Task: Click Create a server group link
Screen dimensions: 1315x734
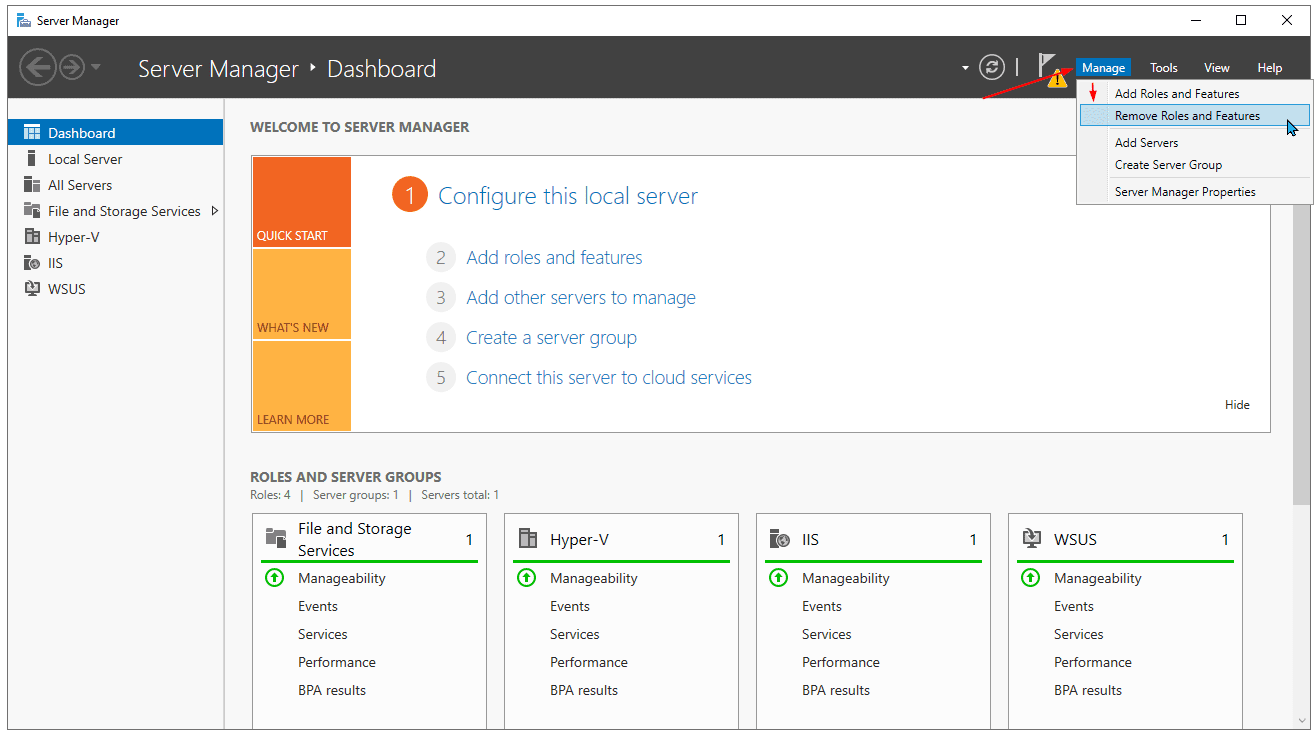Action: [551, 338]
